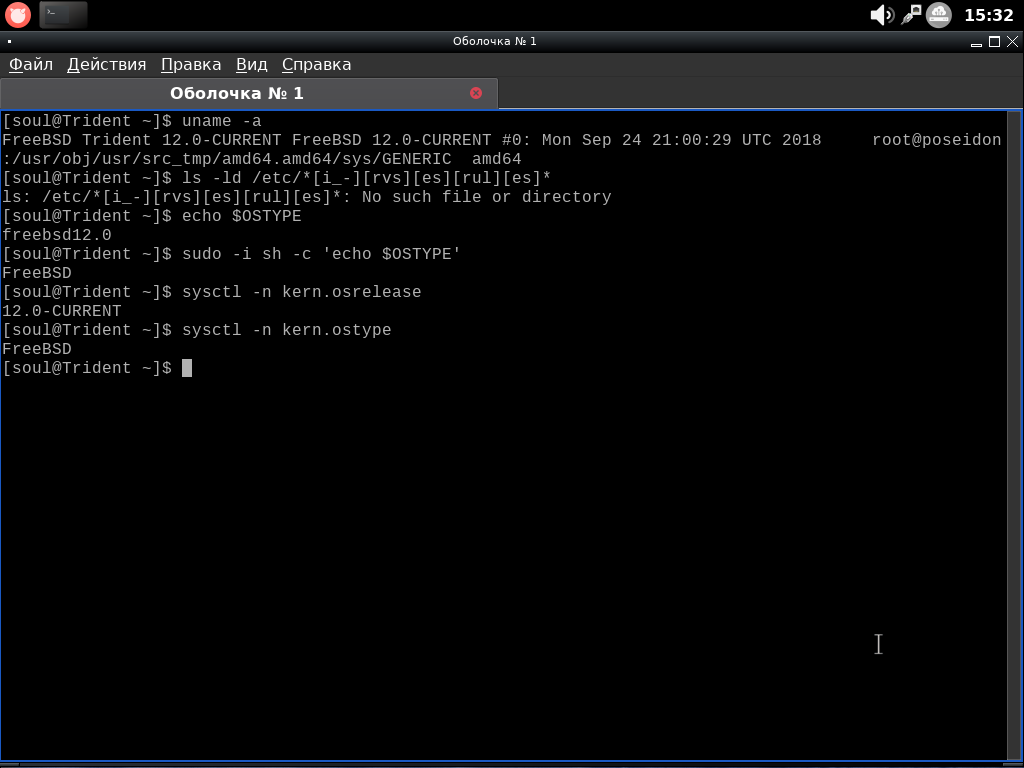
Task: Click 'No such file or directory' text
Action: (x=487, y=197)
